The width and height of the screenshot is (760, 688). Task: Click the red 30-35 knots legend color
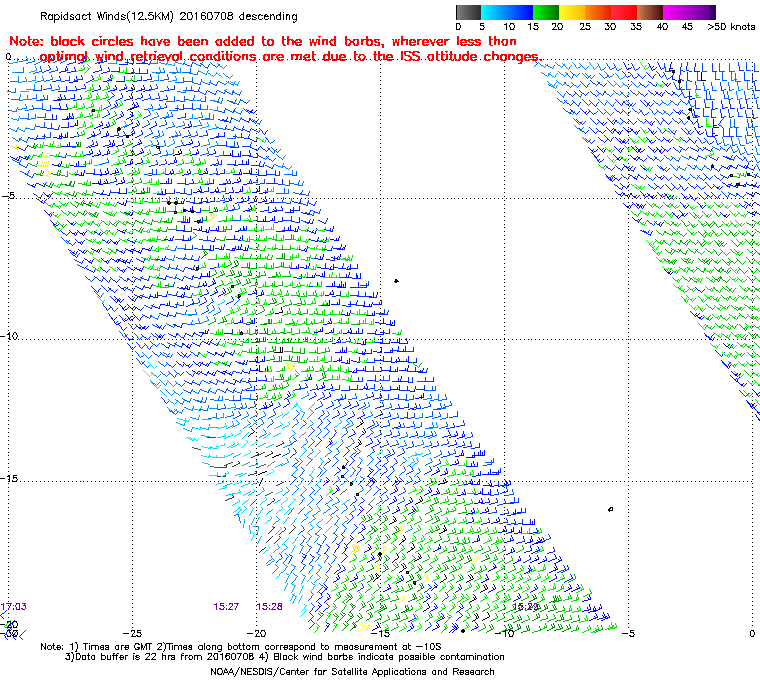tap(624, 12)
